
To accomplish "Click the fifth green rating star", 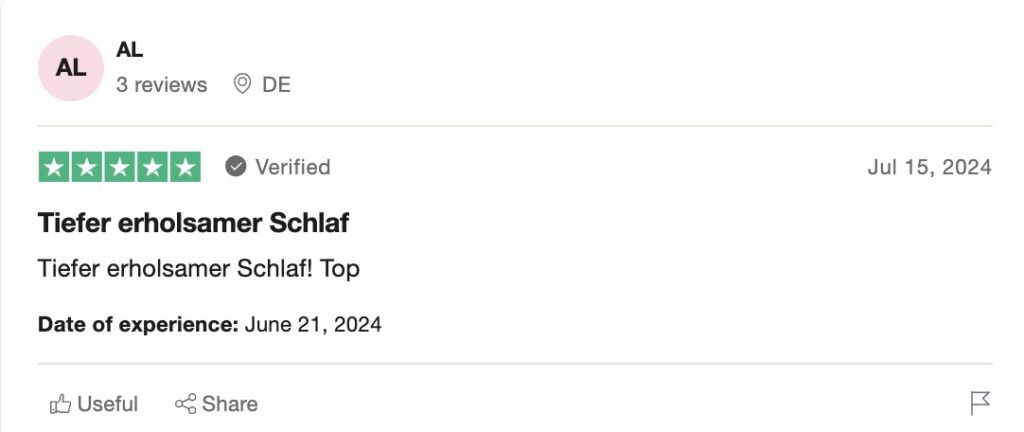I will pyautogui.click(x=184, y=167).
